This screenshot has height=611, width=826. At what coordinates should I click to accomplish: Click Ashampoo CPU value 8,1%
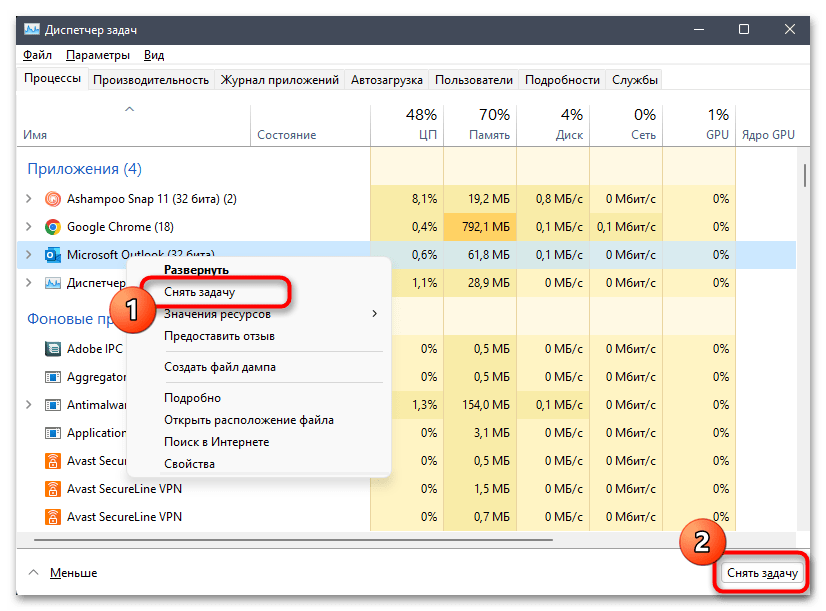tap(424, 199)
